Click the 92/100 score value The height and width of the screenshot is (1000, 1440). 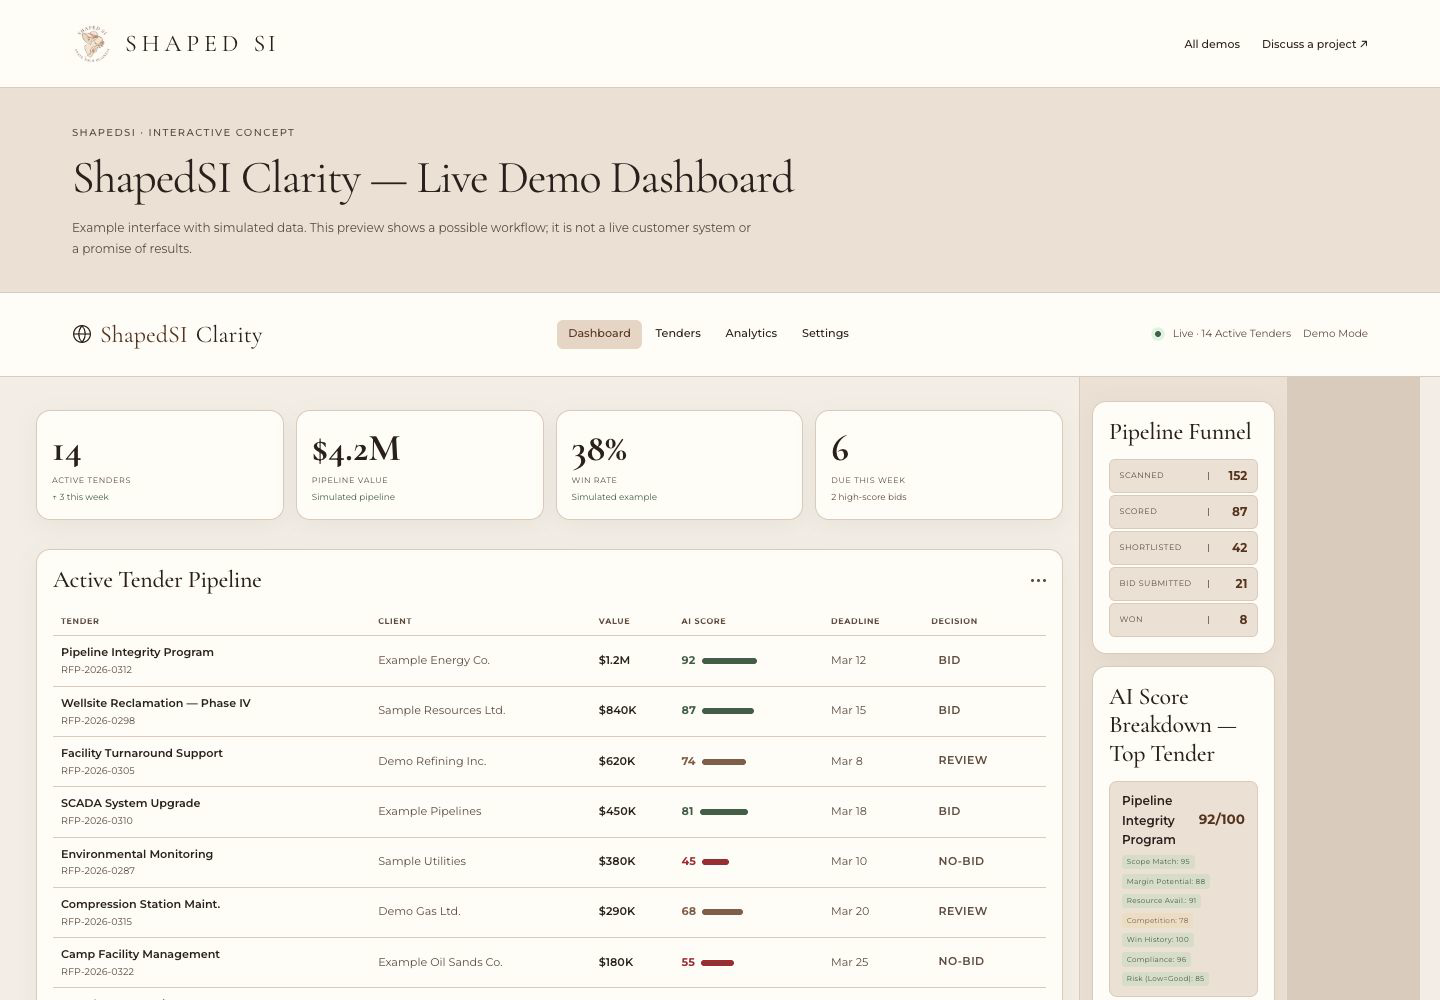(1221, 820)
